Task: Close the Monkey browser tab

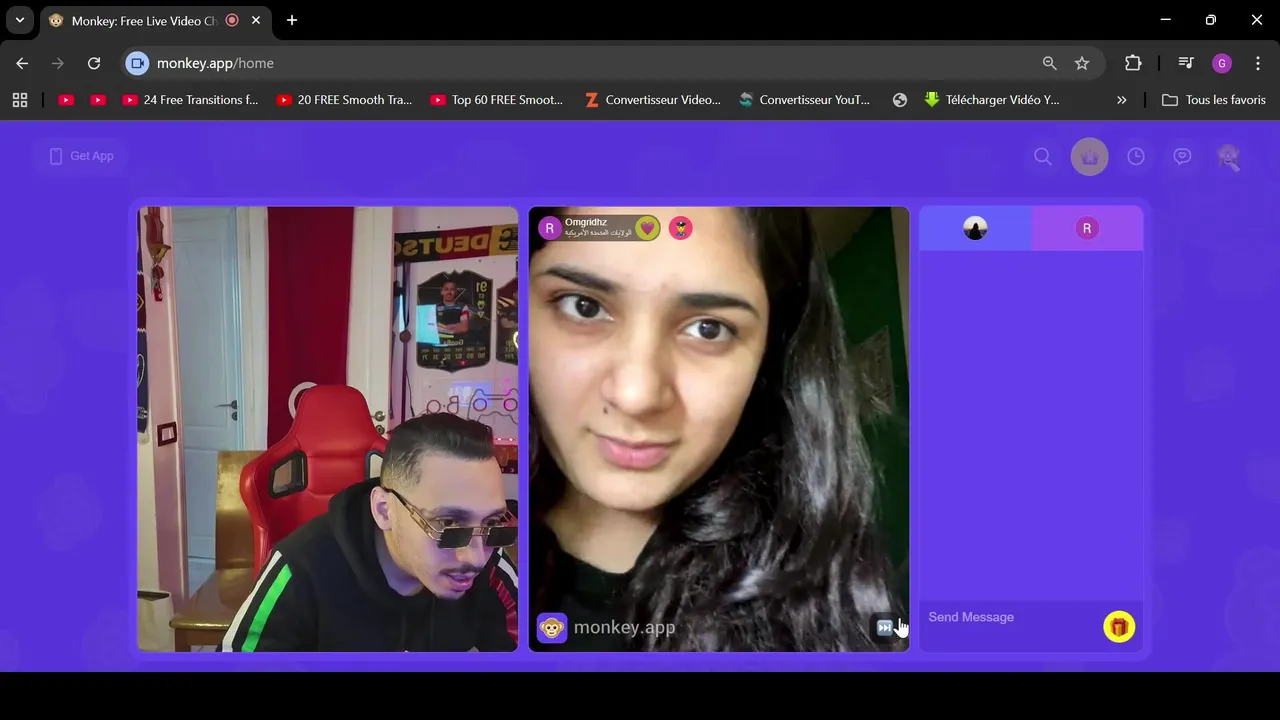Action: pyautogui.click(x=256, y=20)
